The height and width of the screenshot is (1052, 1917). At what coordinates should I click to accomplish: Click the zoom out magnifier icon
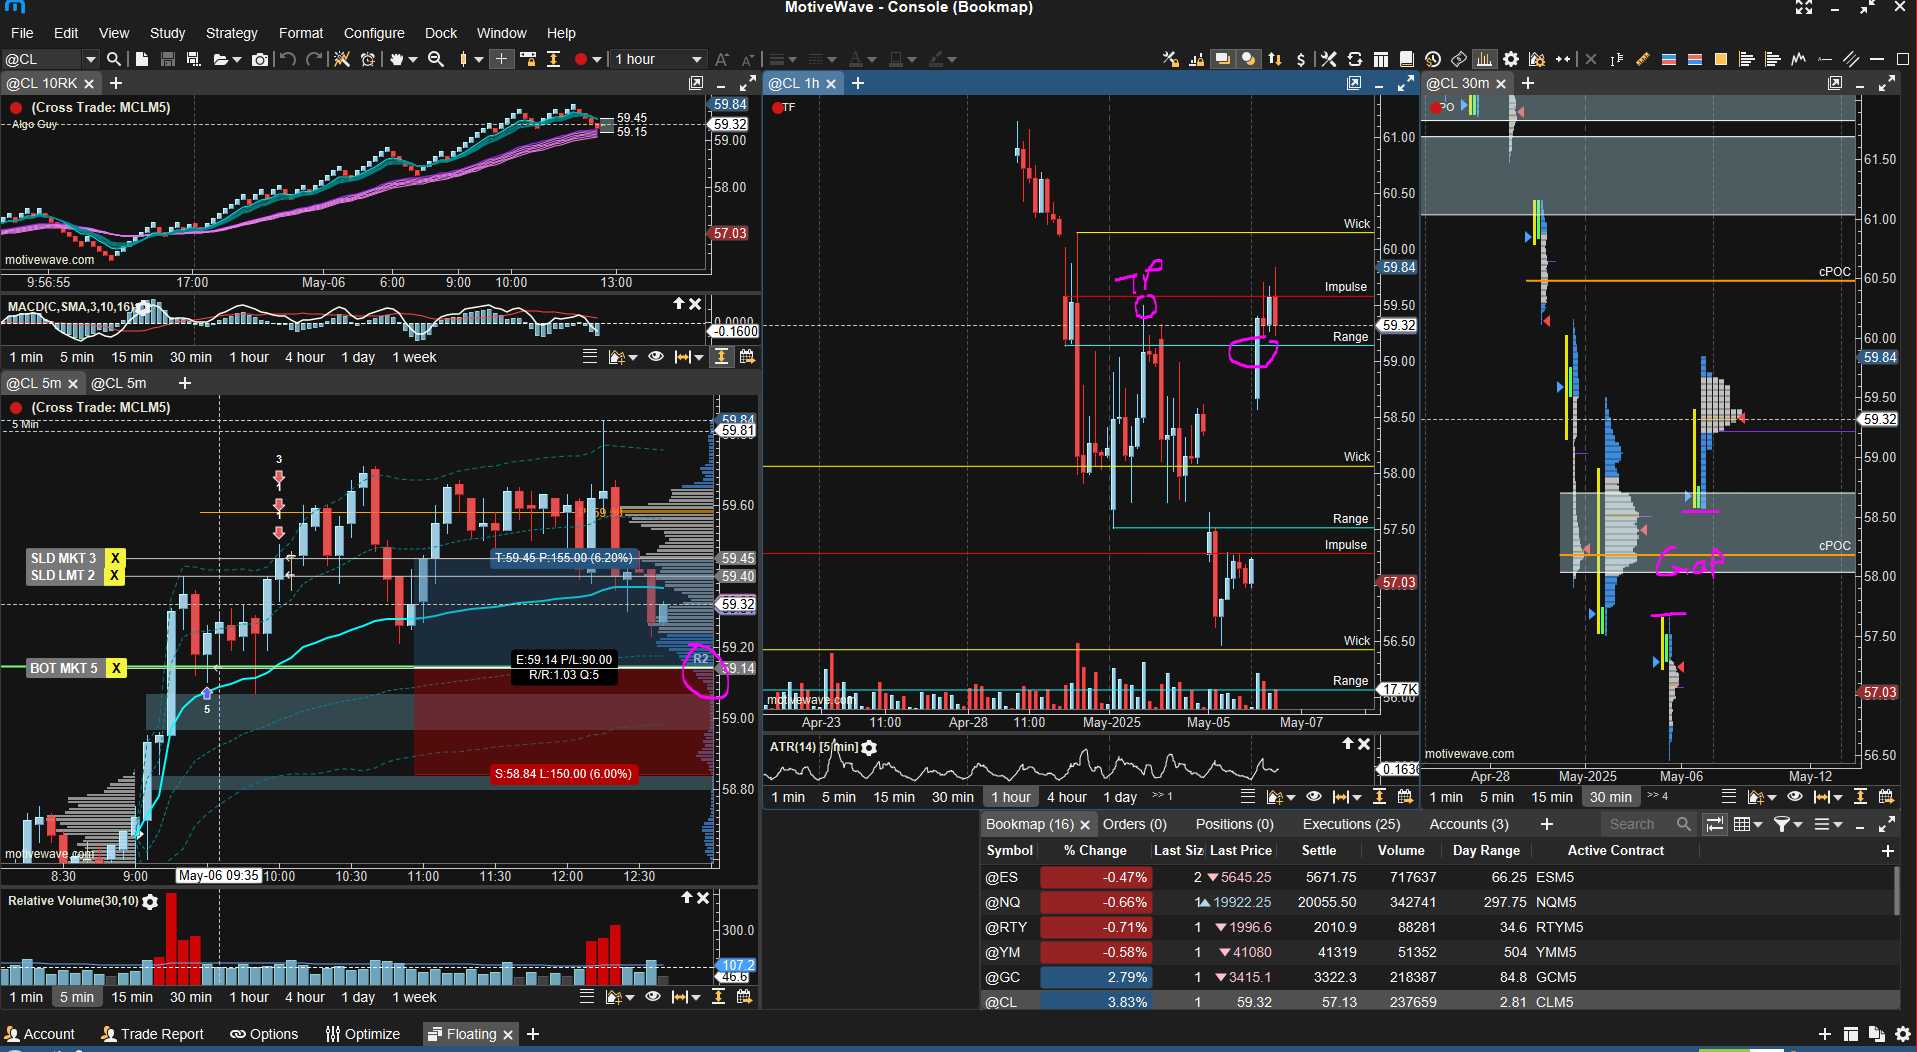(x=436, y=59)
